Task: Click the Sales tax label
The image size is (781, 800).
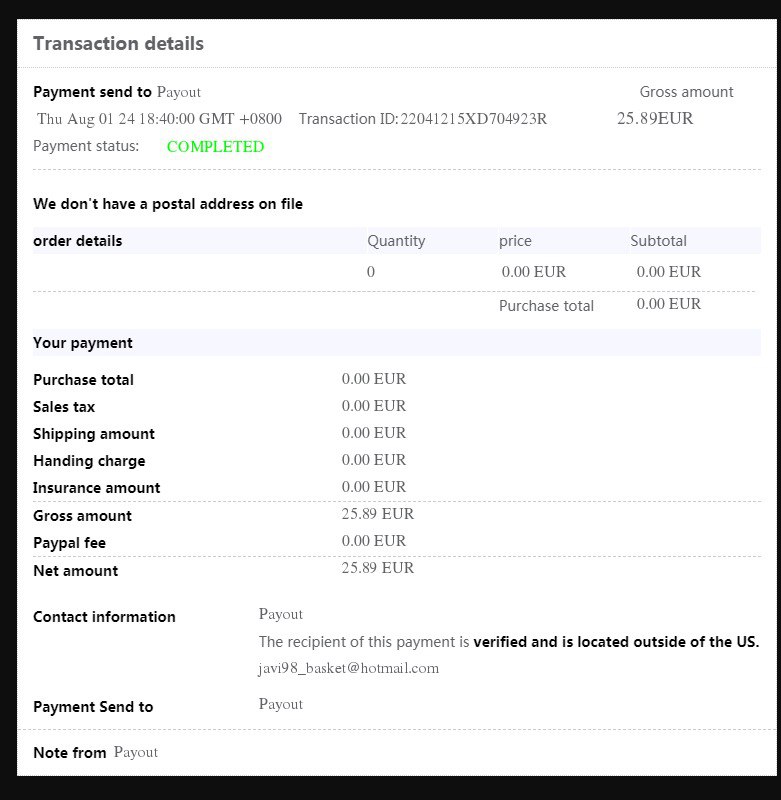Action: 64,407
